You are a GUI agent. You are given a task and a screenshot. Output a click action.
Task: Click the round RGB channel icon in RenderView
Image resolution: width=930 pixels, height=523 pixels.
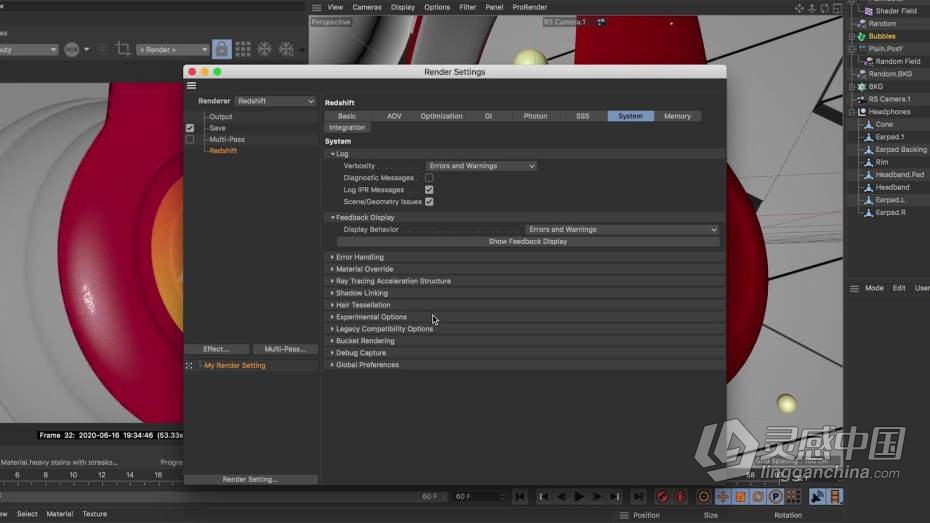72,49
